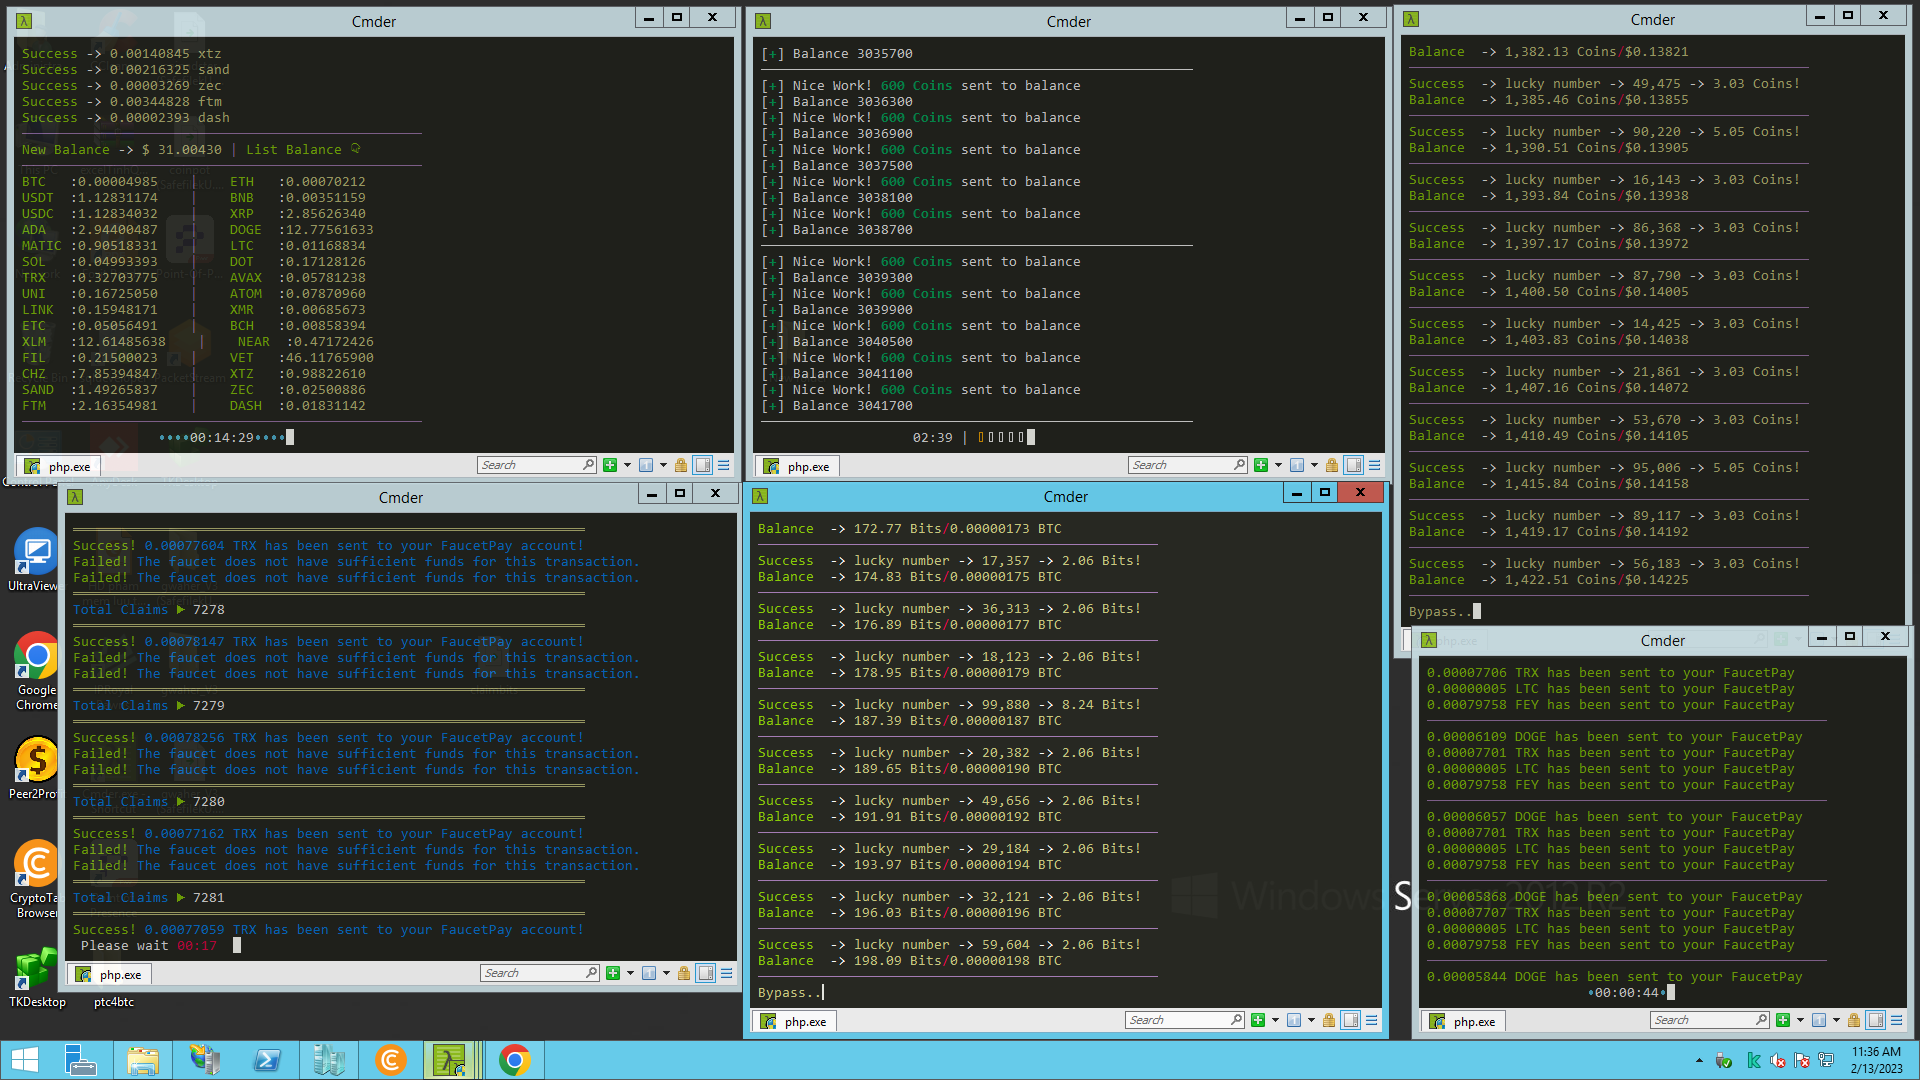Image resolution: width=1920 pixels, height=1080 pixels.
Task: Open hamburger menu in top-middle Cmder window
Action: coord(1375,465)
